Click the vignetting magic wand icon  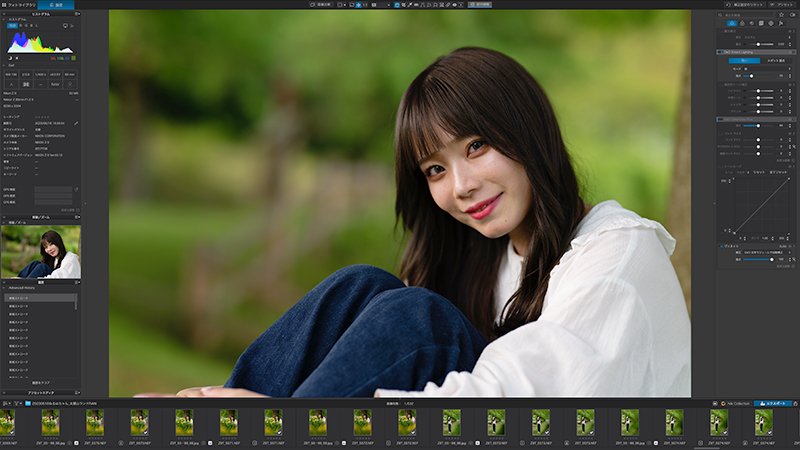pyautogui.click(x=794, y=259)
